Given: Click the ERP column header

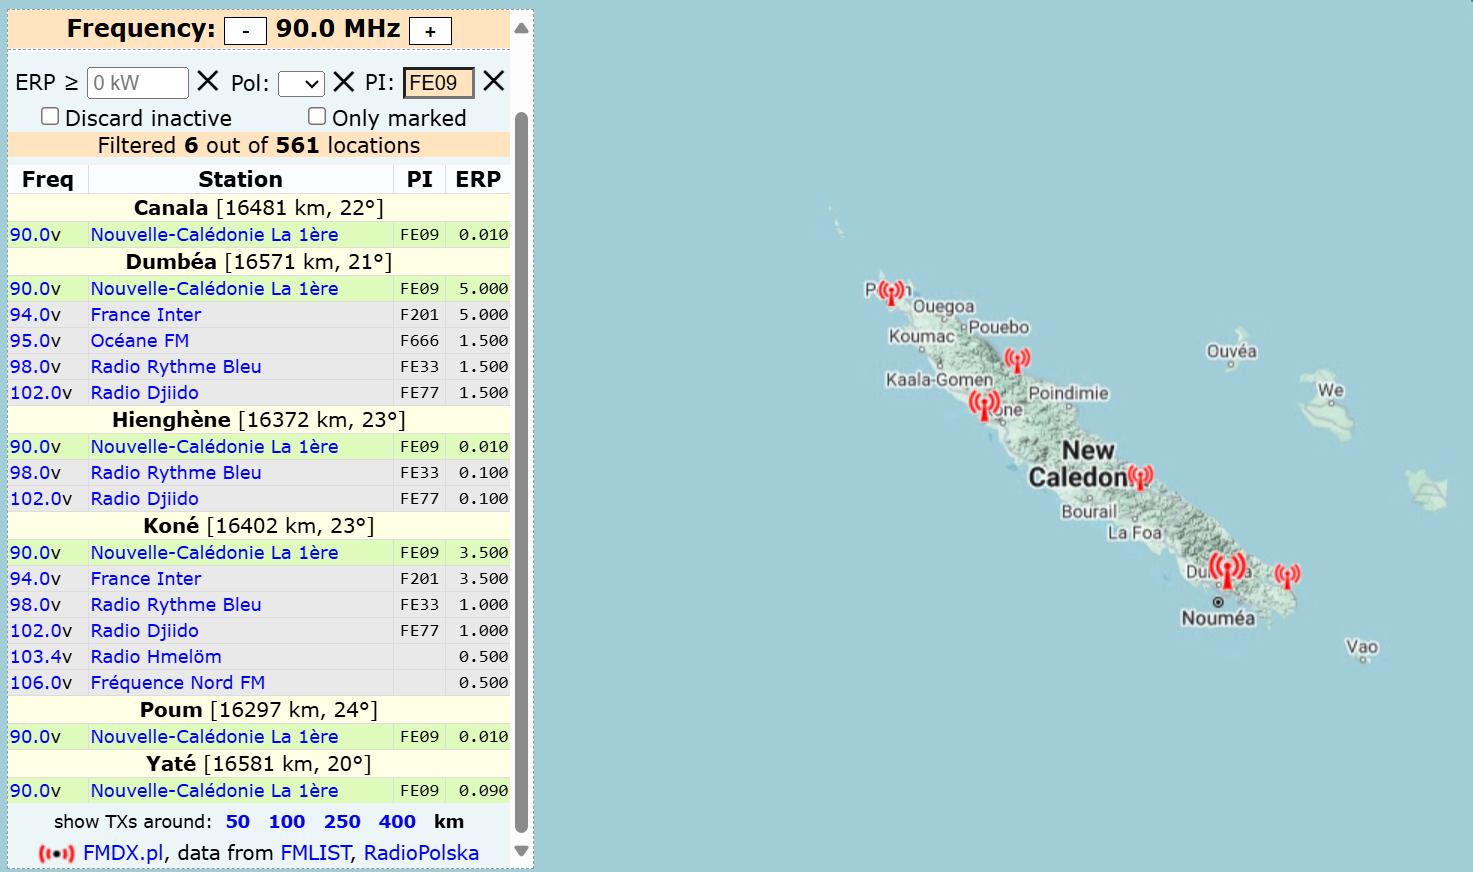Looking at the screenshot, I should (477, 179).
